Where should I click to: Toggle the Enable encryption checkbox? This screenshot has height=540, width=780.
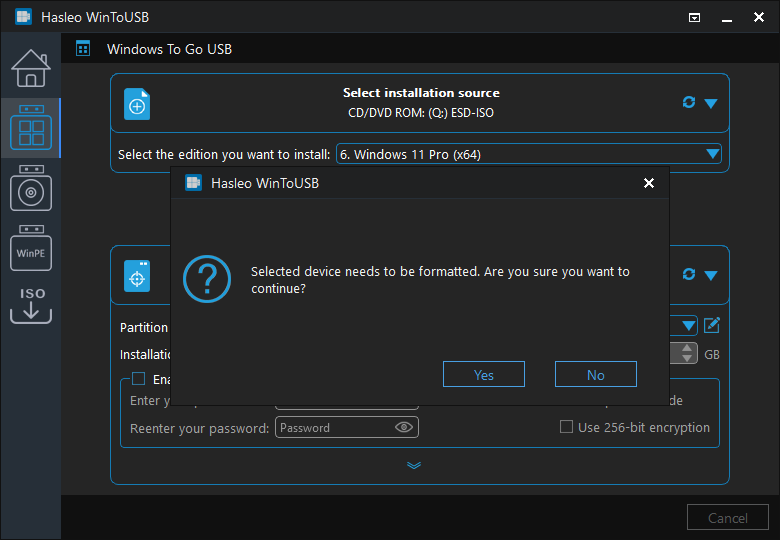coord(139,379)
